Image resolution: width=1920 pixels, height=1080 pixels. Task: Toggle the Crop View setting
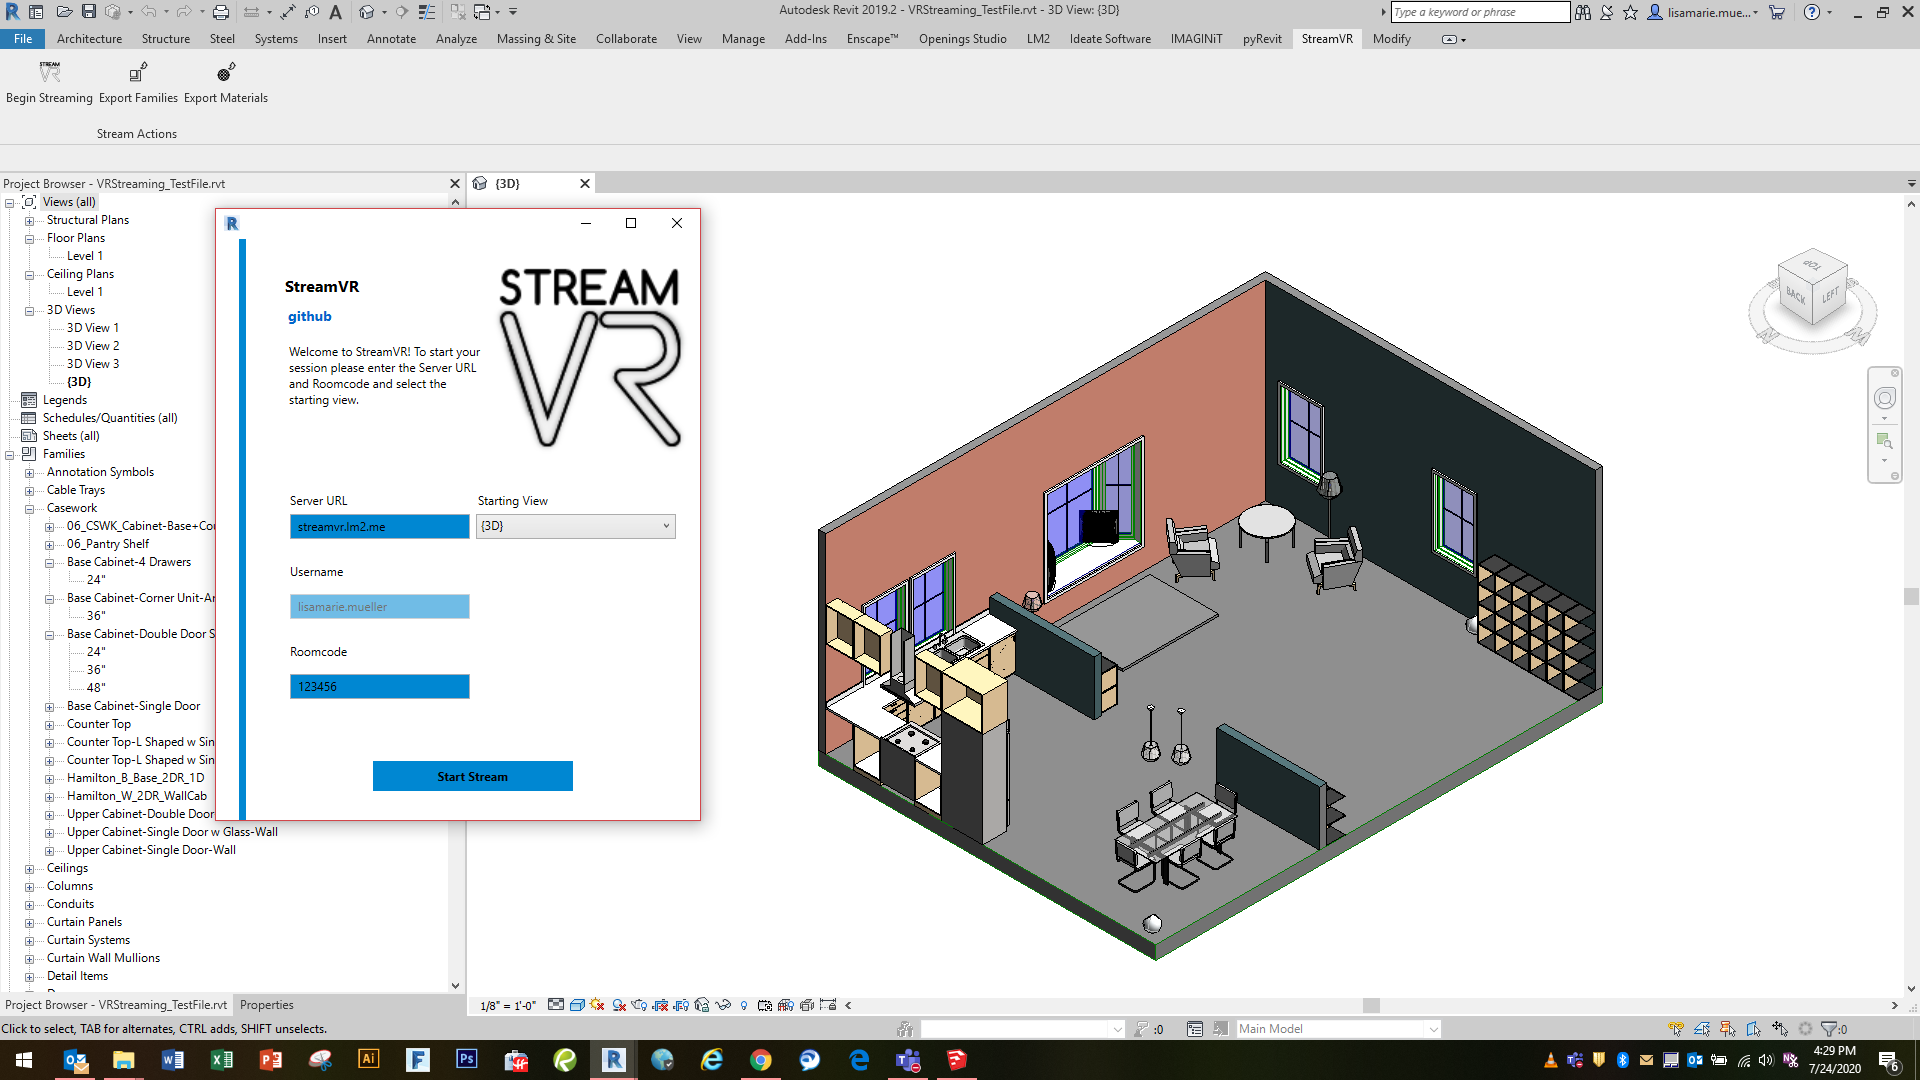[662, 1005]
